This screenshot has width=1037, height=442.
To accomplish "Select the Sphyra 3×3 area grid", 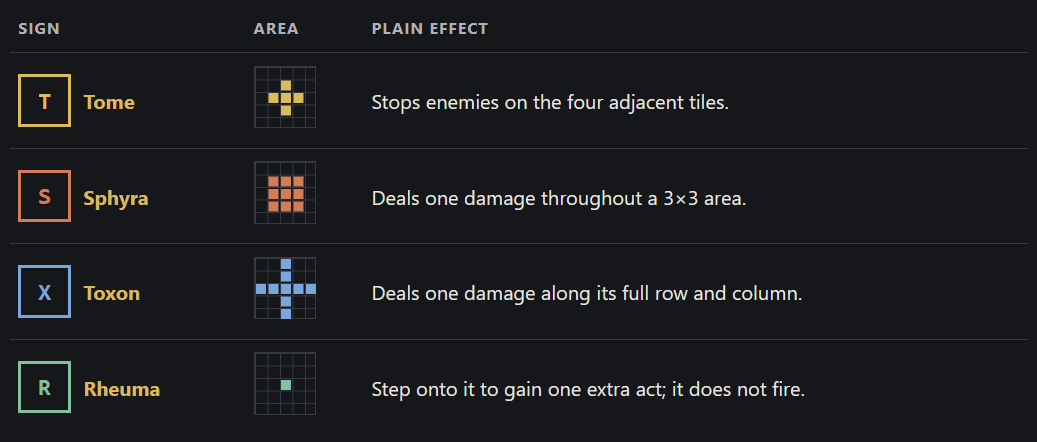I will [285, 193].
